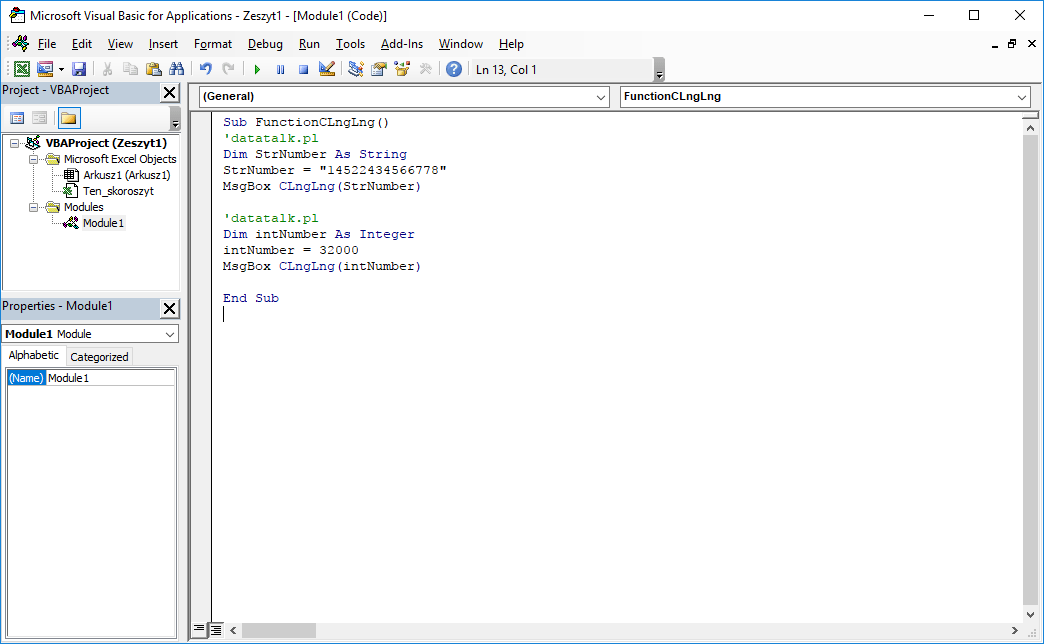Select the Run Sub/UserForm icon
1044x644 pixels.
tap(257, 68)
